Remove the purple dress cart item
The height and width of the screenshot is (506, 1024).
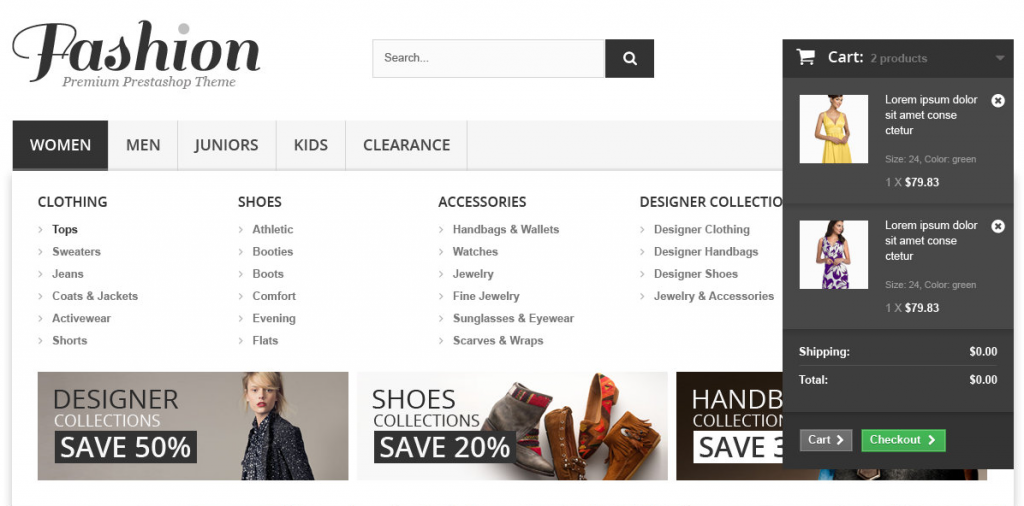(998, 226)
